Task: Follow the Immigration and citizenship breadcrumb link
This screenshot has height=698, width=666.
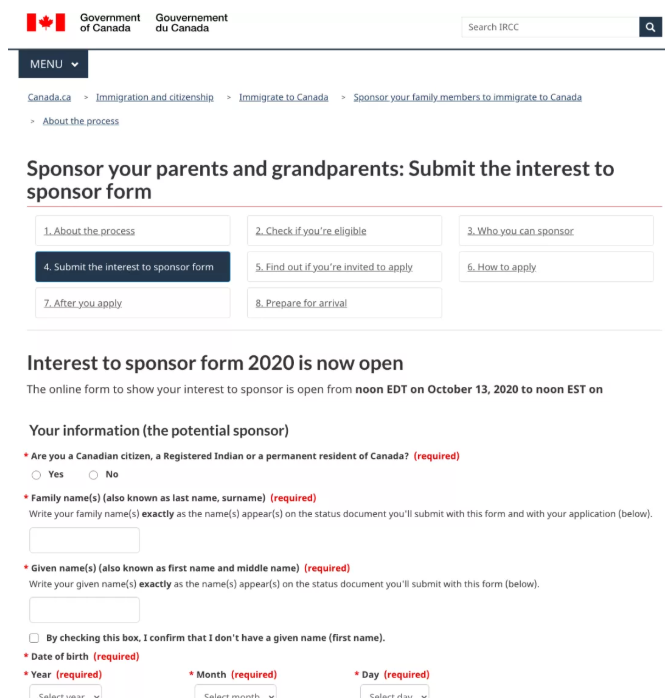Action: point(155,97)
